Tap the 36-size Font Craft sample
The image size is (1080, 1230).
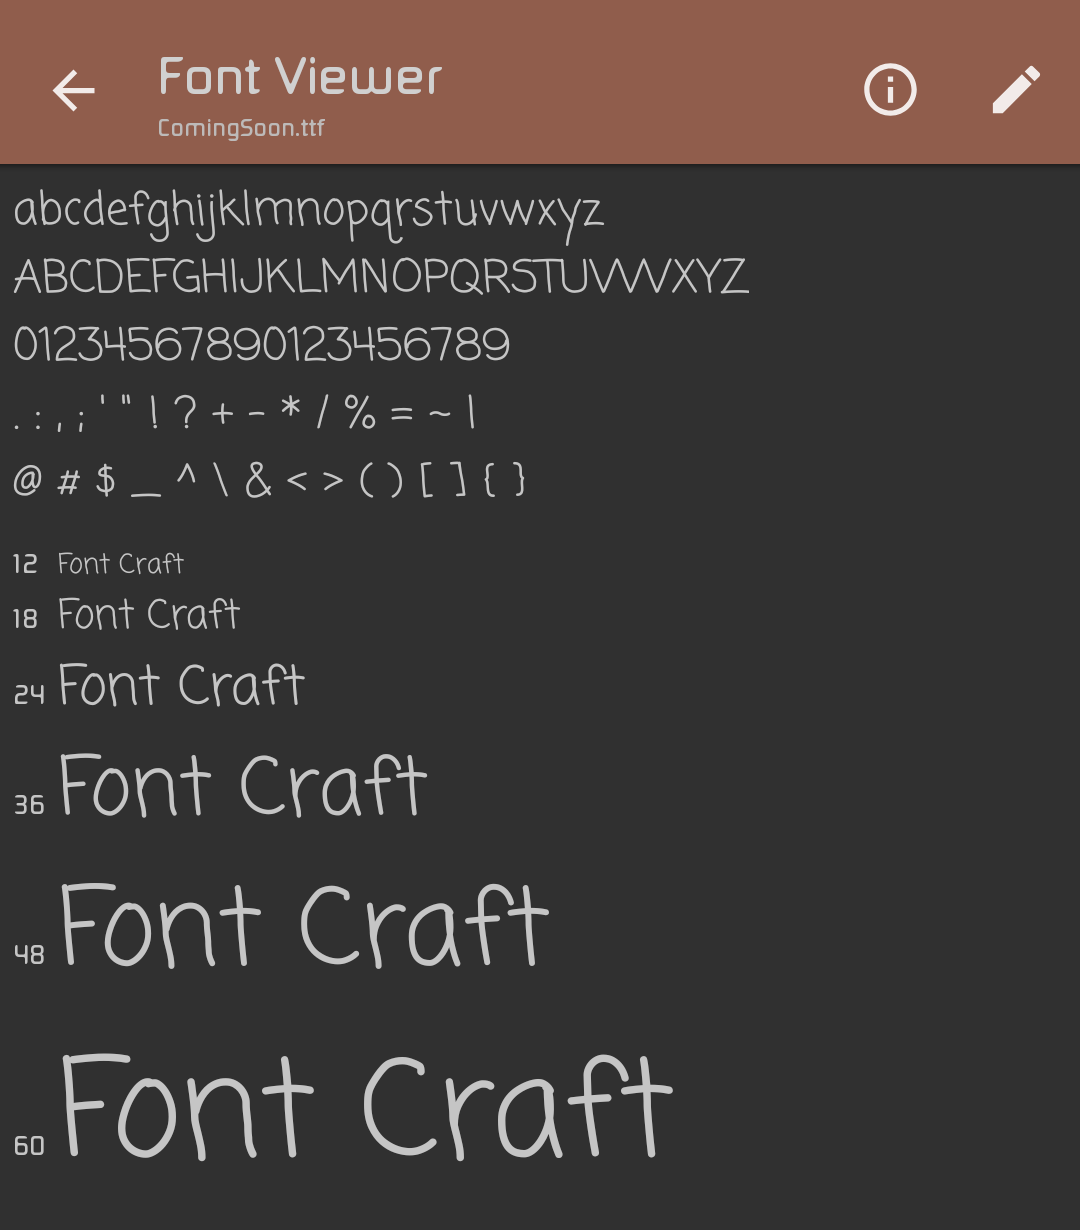coord(243,786)
